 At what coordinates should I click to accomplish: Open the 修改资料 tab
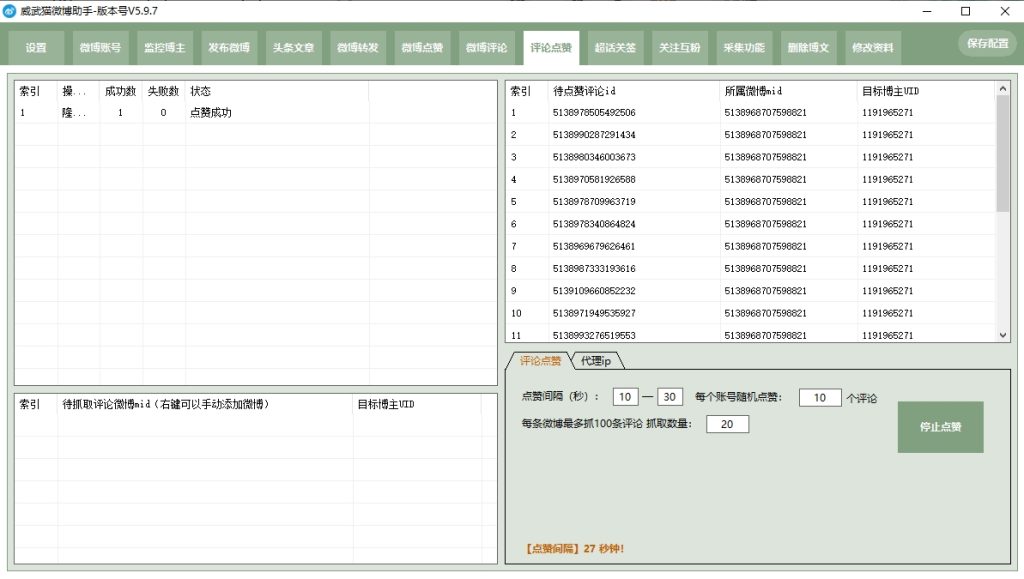pyautogui.click(x=872, y=48)
